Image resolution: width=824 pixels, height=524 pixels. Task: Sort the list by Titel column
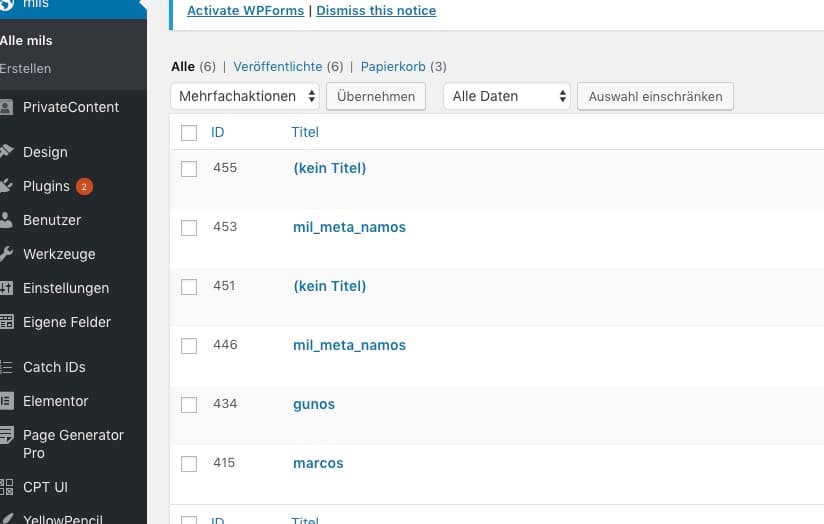305,132
